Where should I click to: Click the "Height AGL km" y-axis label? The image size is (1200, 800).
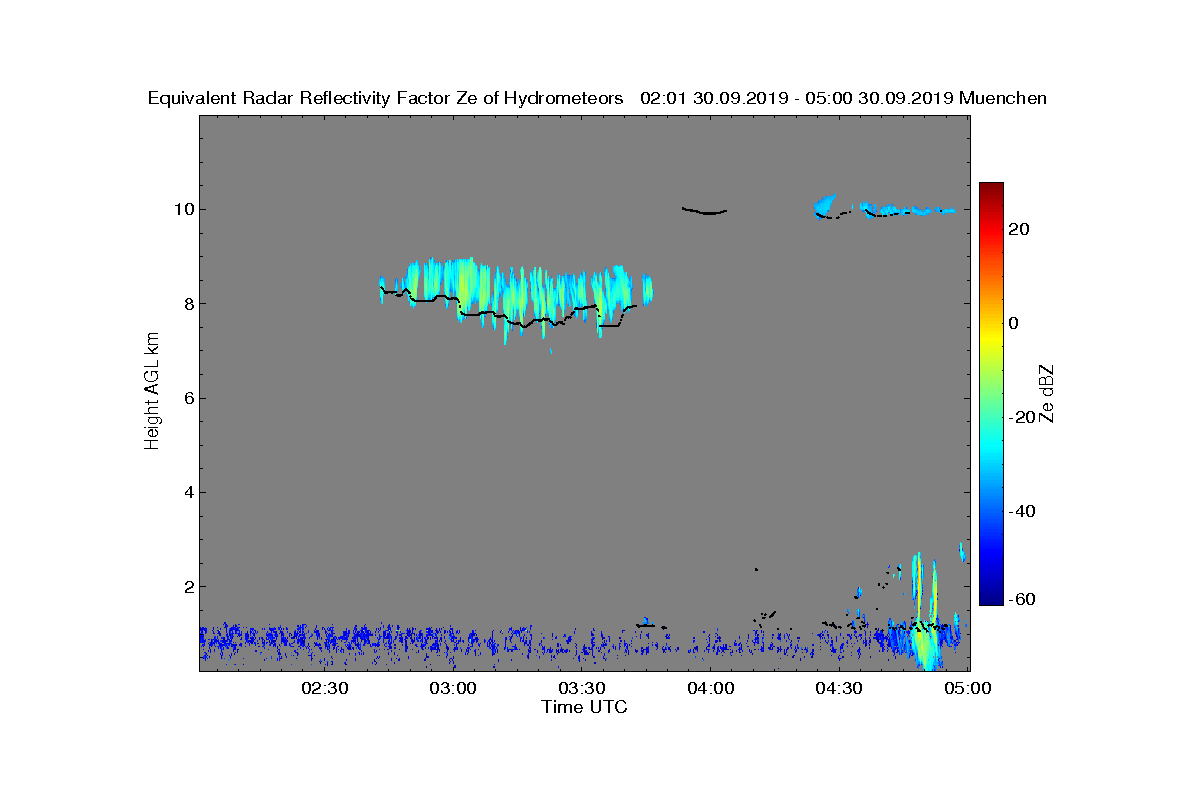point(152,392)
